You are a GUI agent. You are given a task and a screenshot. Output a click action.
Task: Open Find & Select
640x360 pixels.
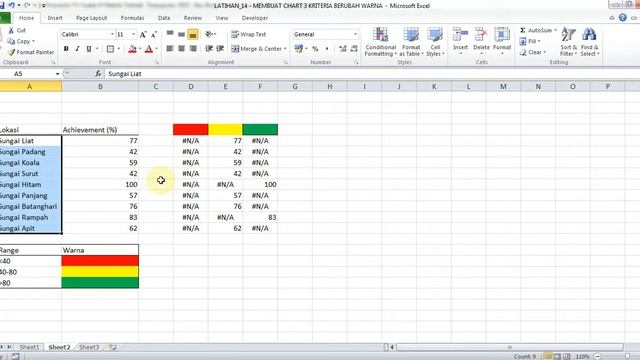point(589,42)
